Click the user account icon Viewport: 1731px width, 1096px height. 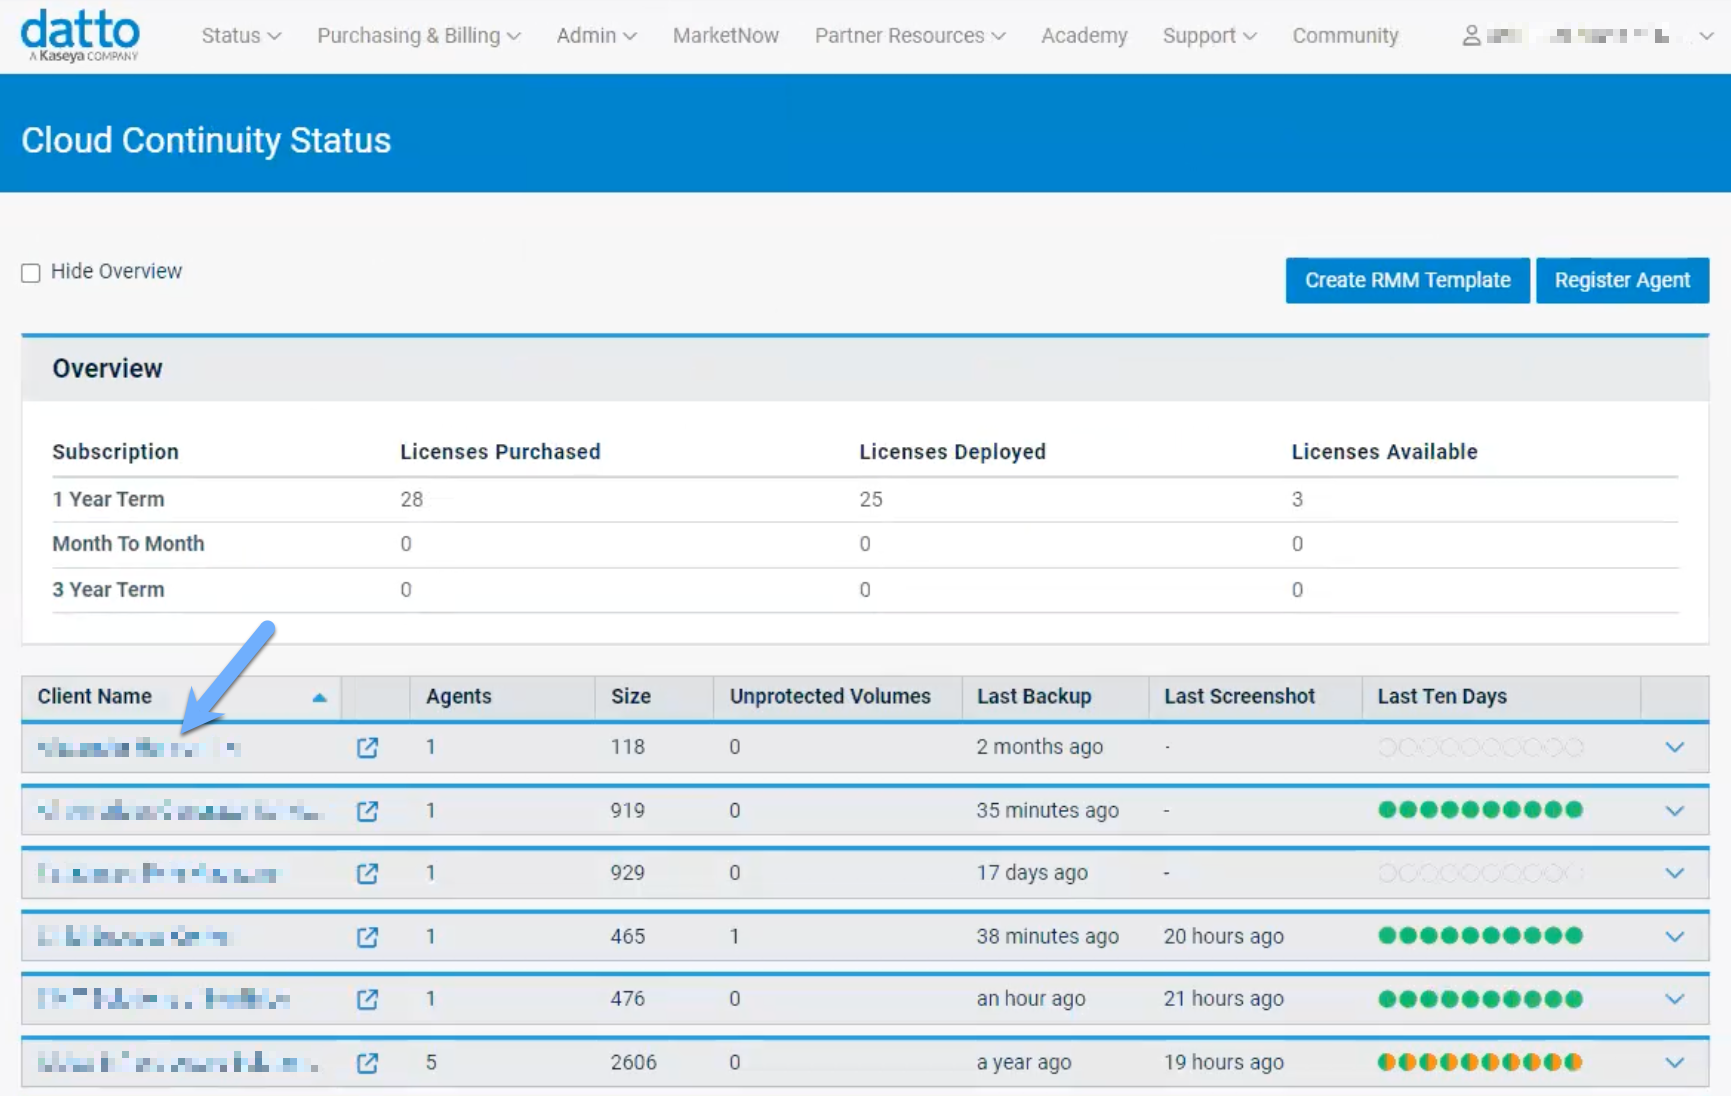click(1471, 36)
